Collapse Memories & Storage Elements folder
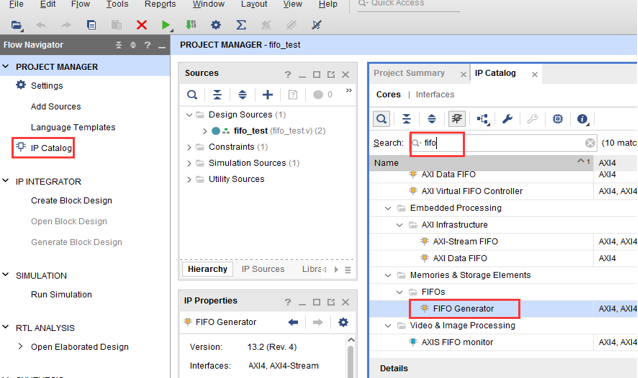638x378 pixels. pos(388,275)
